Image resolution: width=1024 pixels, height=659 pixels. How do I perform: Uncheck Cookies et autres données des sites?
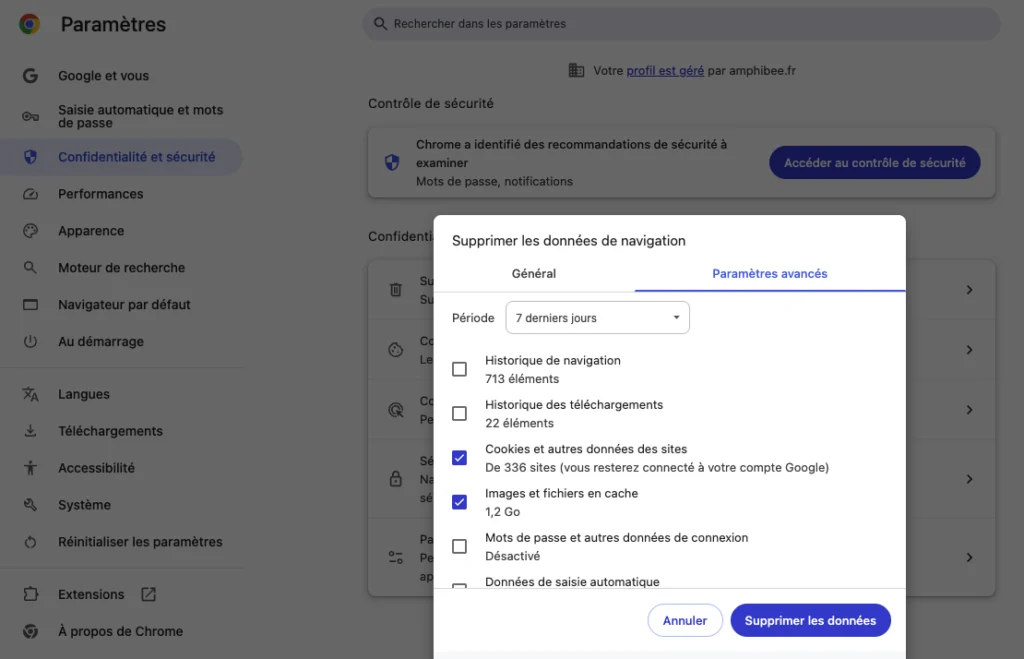pos(460,458)
